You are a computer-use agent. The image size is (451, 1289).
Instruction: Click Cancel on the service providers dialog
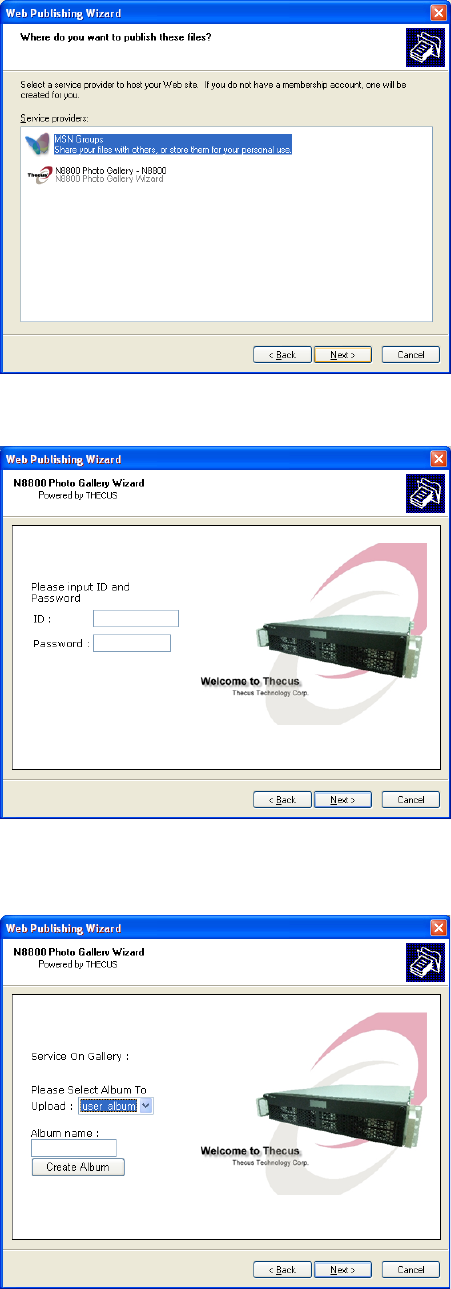[410, 354]
